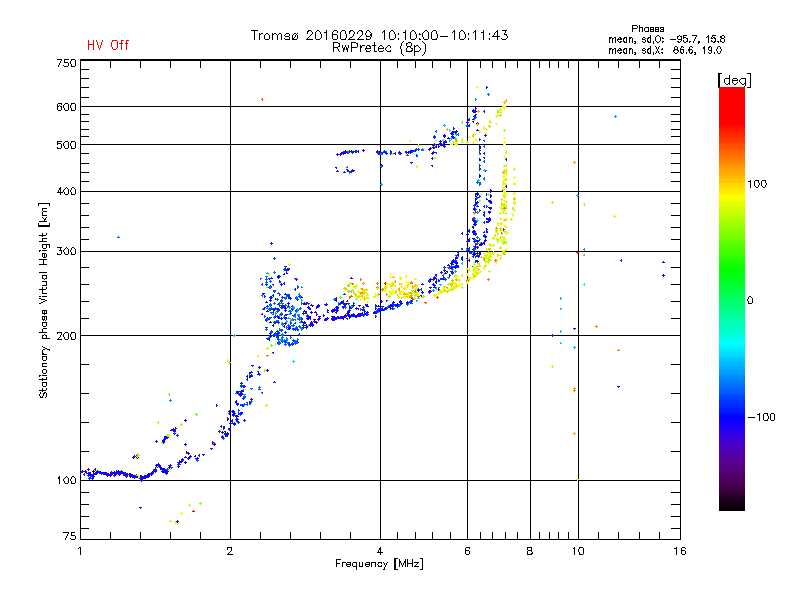Click the '6' frequency axis label
This screenshot has height=600, width=800.
[x=467, y=551]
